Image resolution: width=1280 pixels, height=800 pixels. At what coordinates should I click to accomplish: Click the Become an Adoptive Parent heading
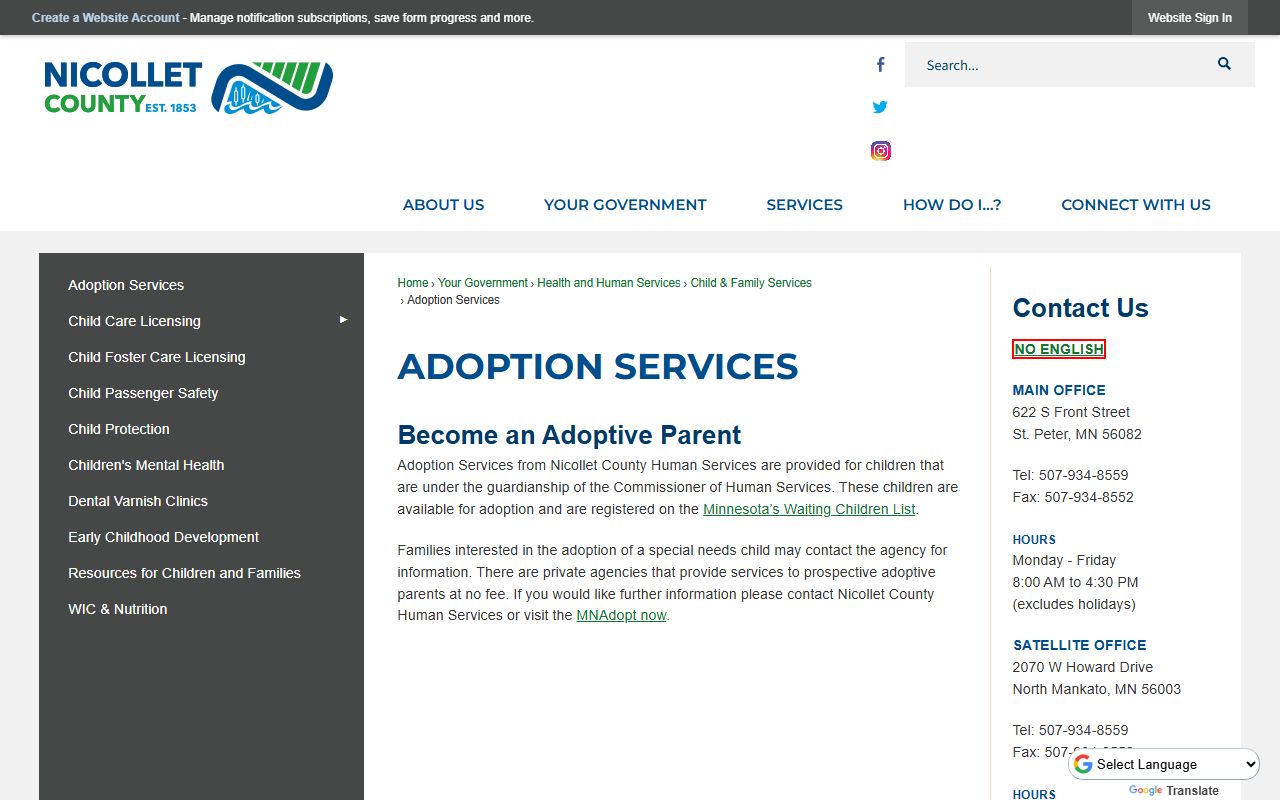click(x=569, y=435)
